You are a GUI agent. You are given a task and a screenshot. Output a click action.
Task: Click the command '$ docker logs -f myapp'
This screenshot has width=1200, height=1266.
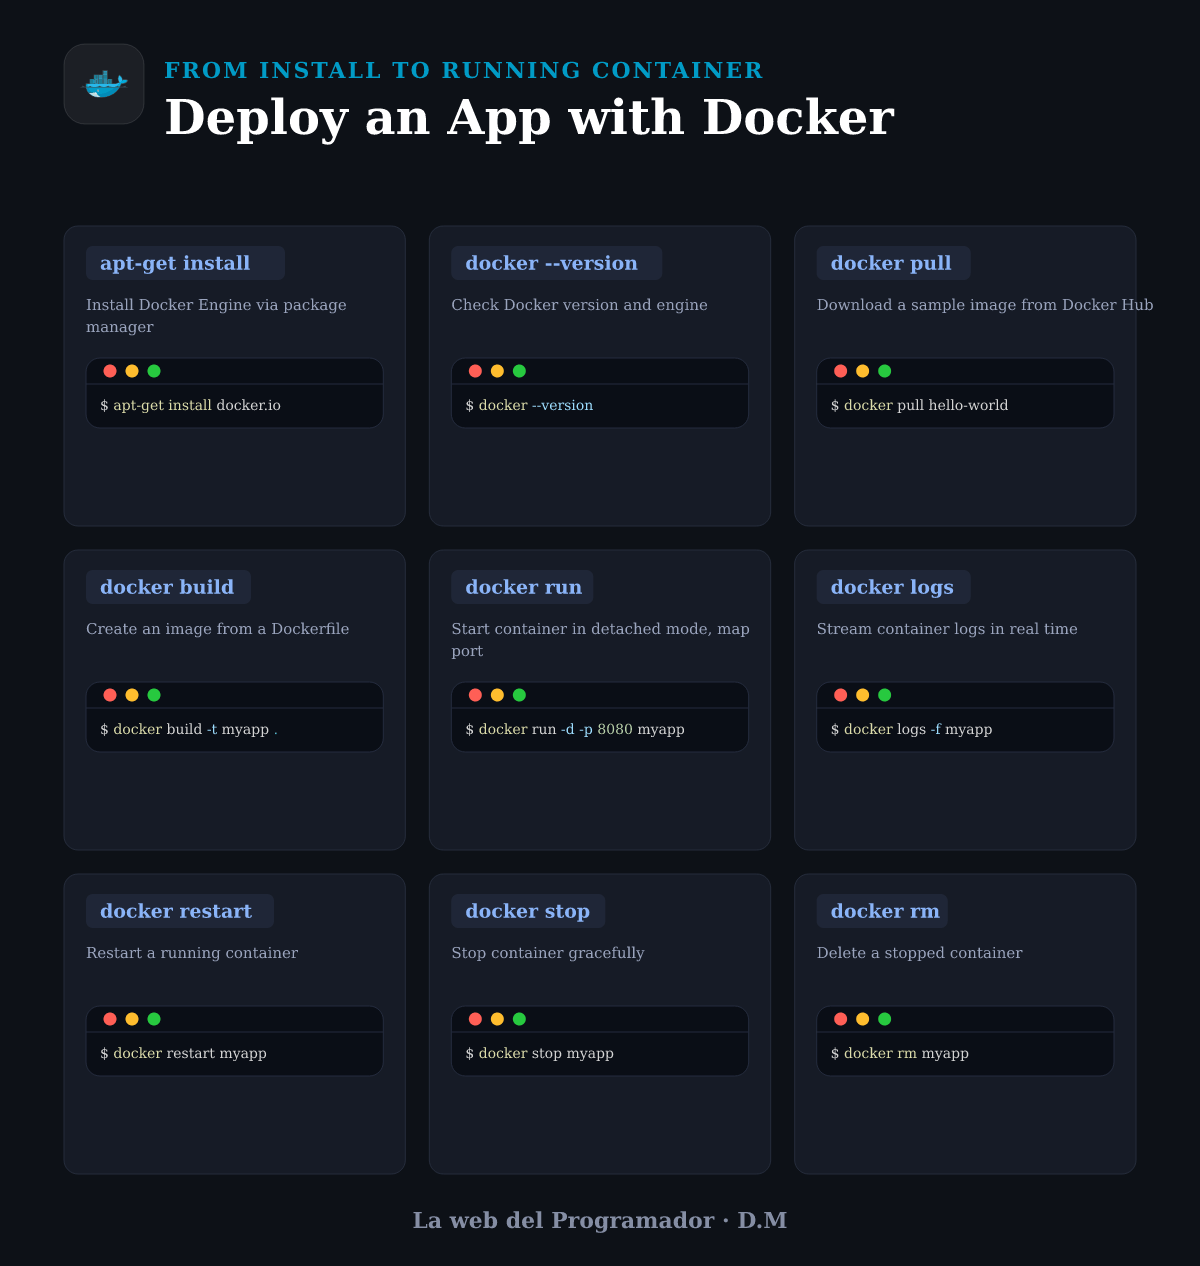tap(911, 730)
